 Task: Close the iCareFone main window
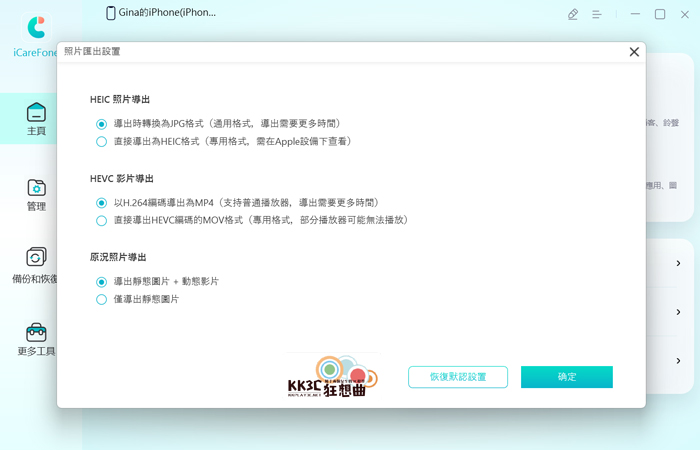(684, 15)
